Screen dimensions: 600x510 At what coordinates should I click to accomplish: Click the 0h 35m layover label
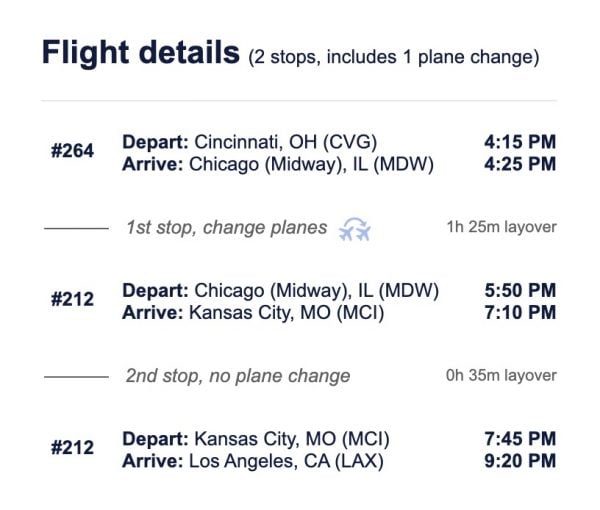[501, 376]
